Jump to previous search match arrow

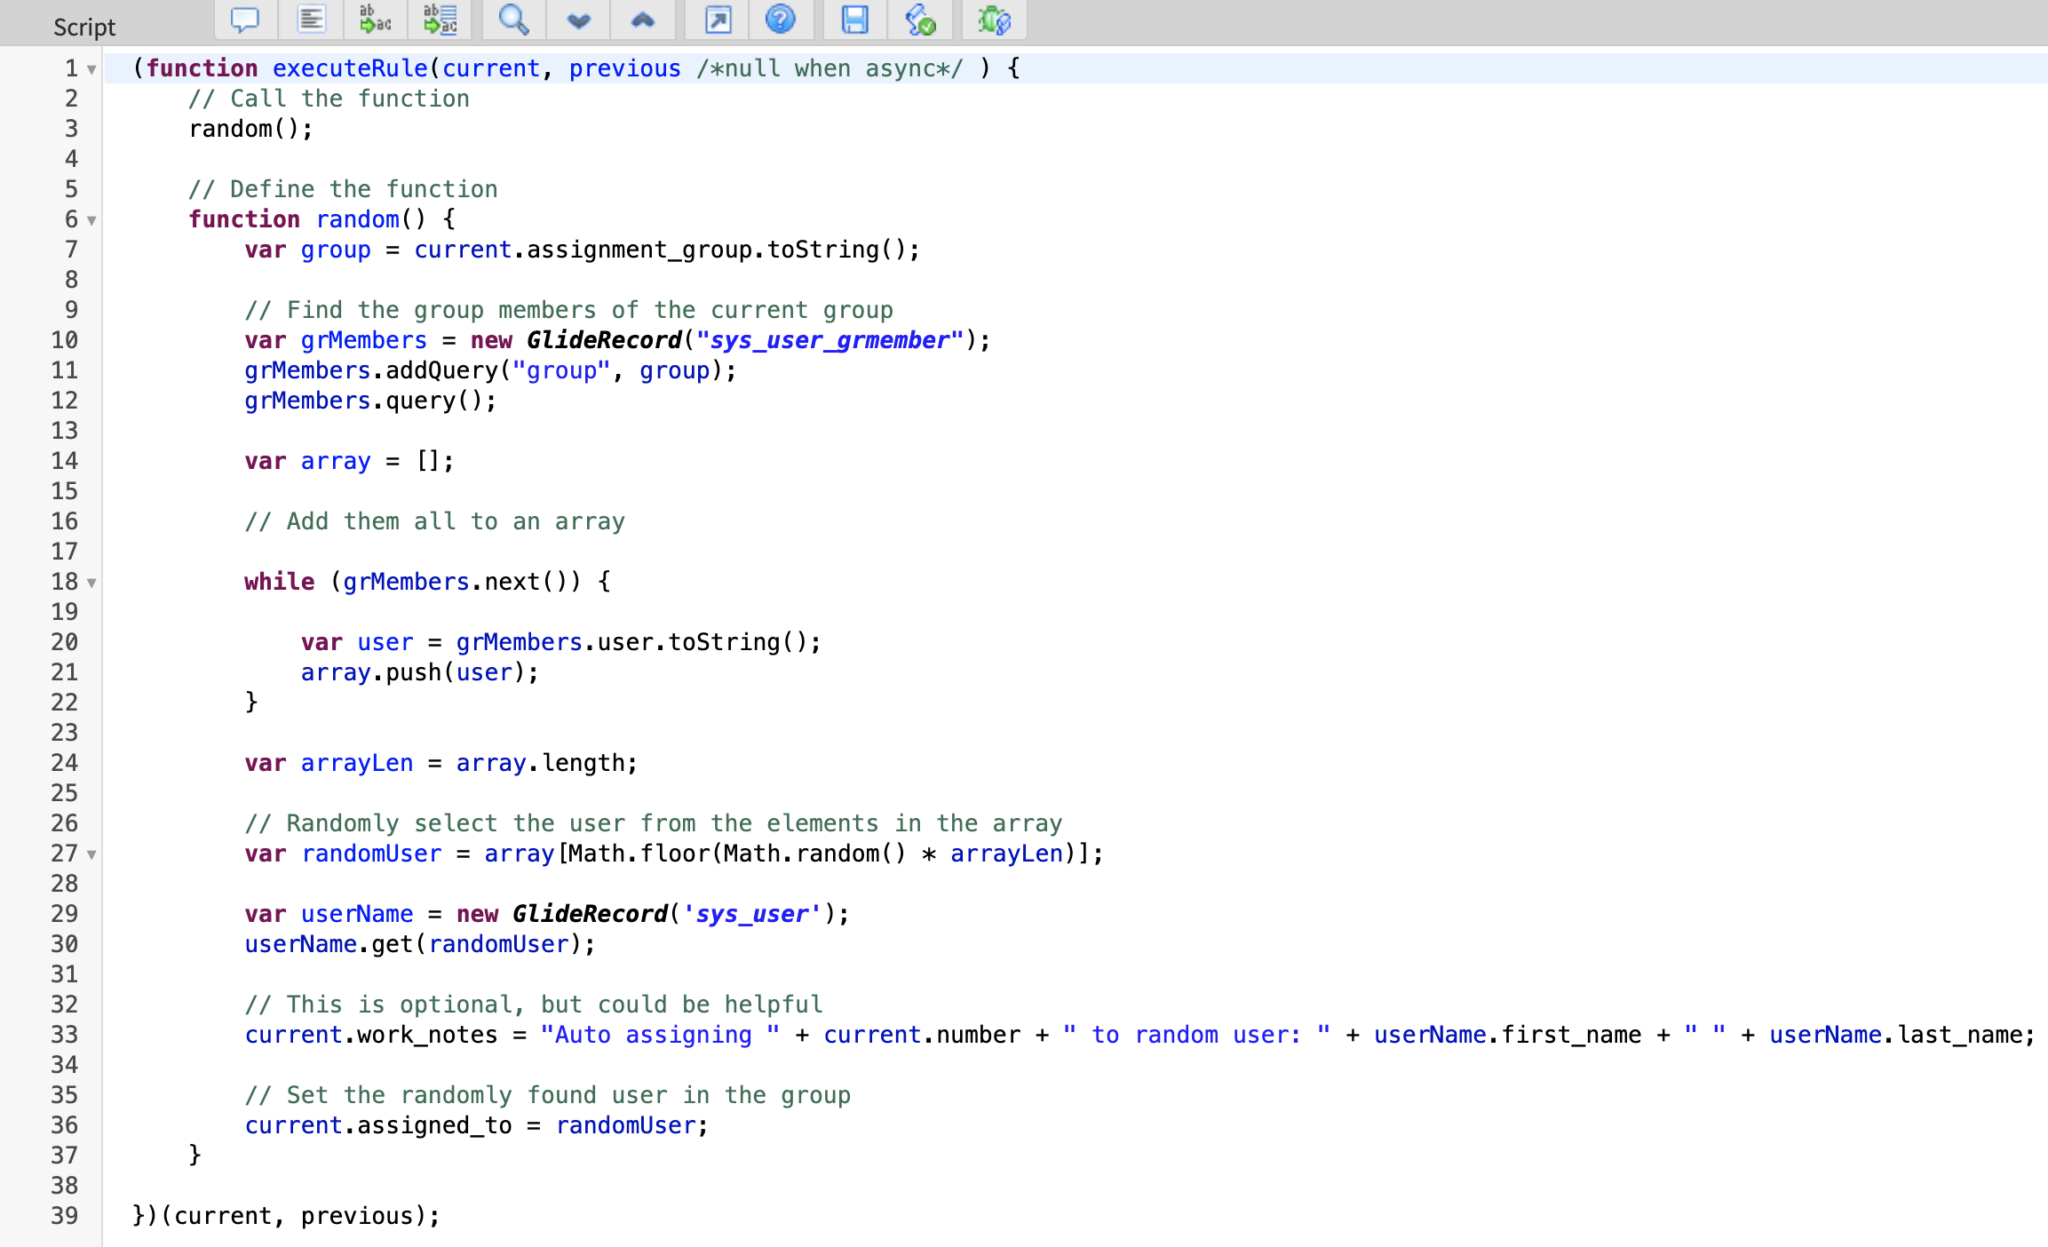(642, 20)
